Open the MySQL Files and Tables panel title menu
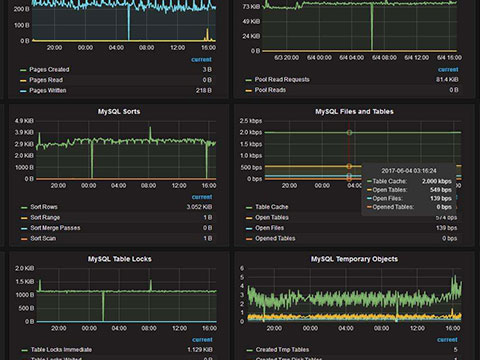 point(354,112)
